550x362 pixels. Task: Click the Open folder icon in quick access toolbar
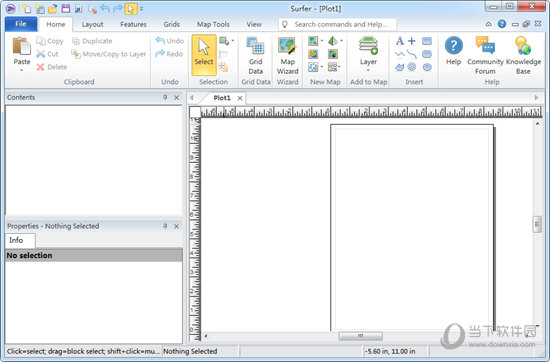pyautogui.click(x=53, y=8)
